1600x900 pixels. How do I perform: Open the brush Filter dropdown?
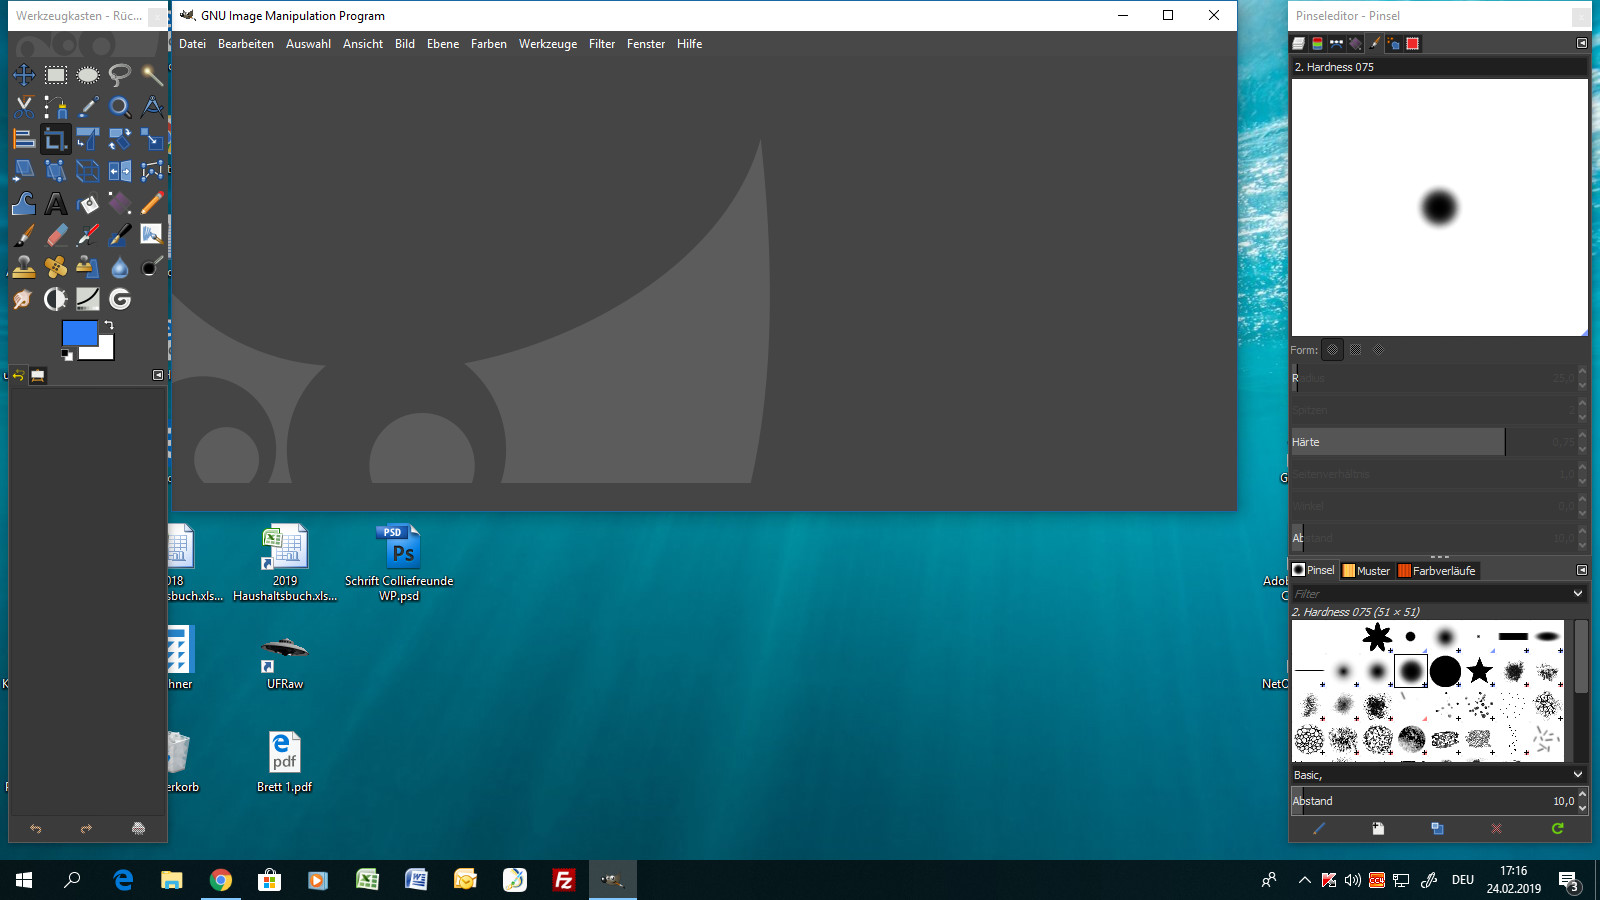pyautogui.click(x=1578, y=593)
